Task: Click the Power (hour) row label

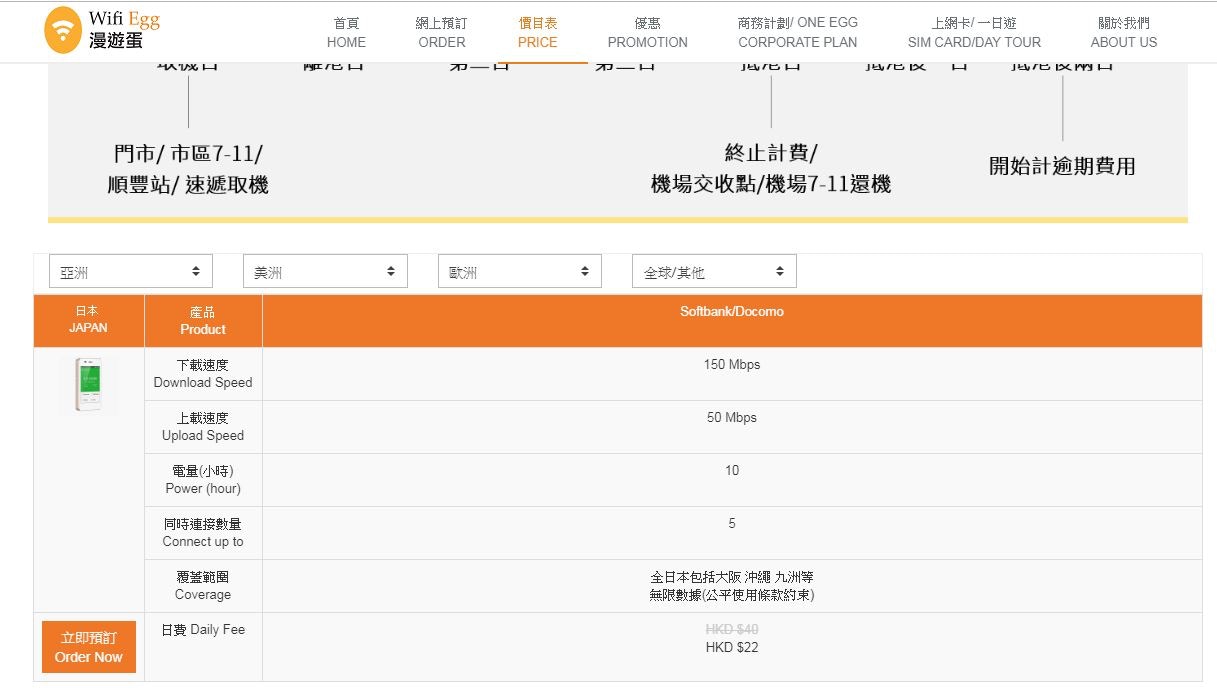Action: [203, 480]
